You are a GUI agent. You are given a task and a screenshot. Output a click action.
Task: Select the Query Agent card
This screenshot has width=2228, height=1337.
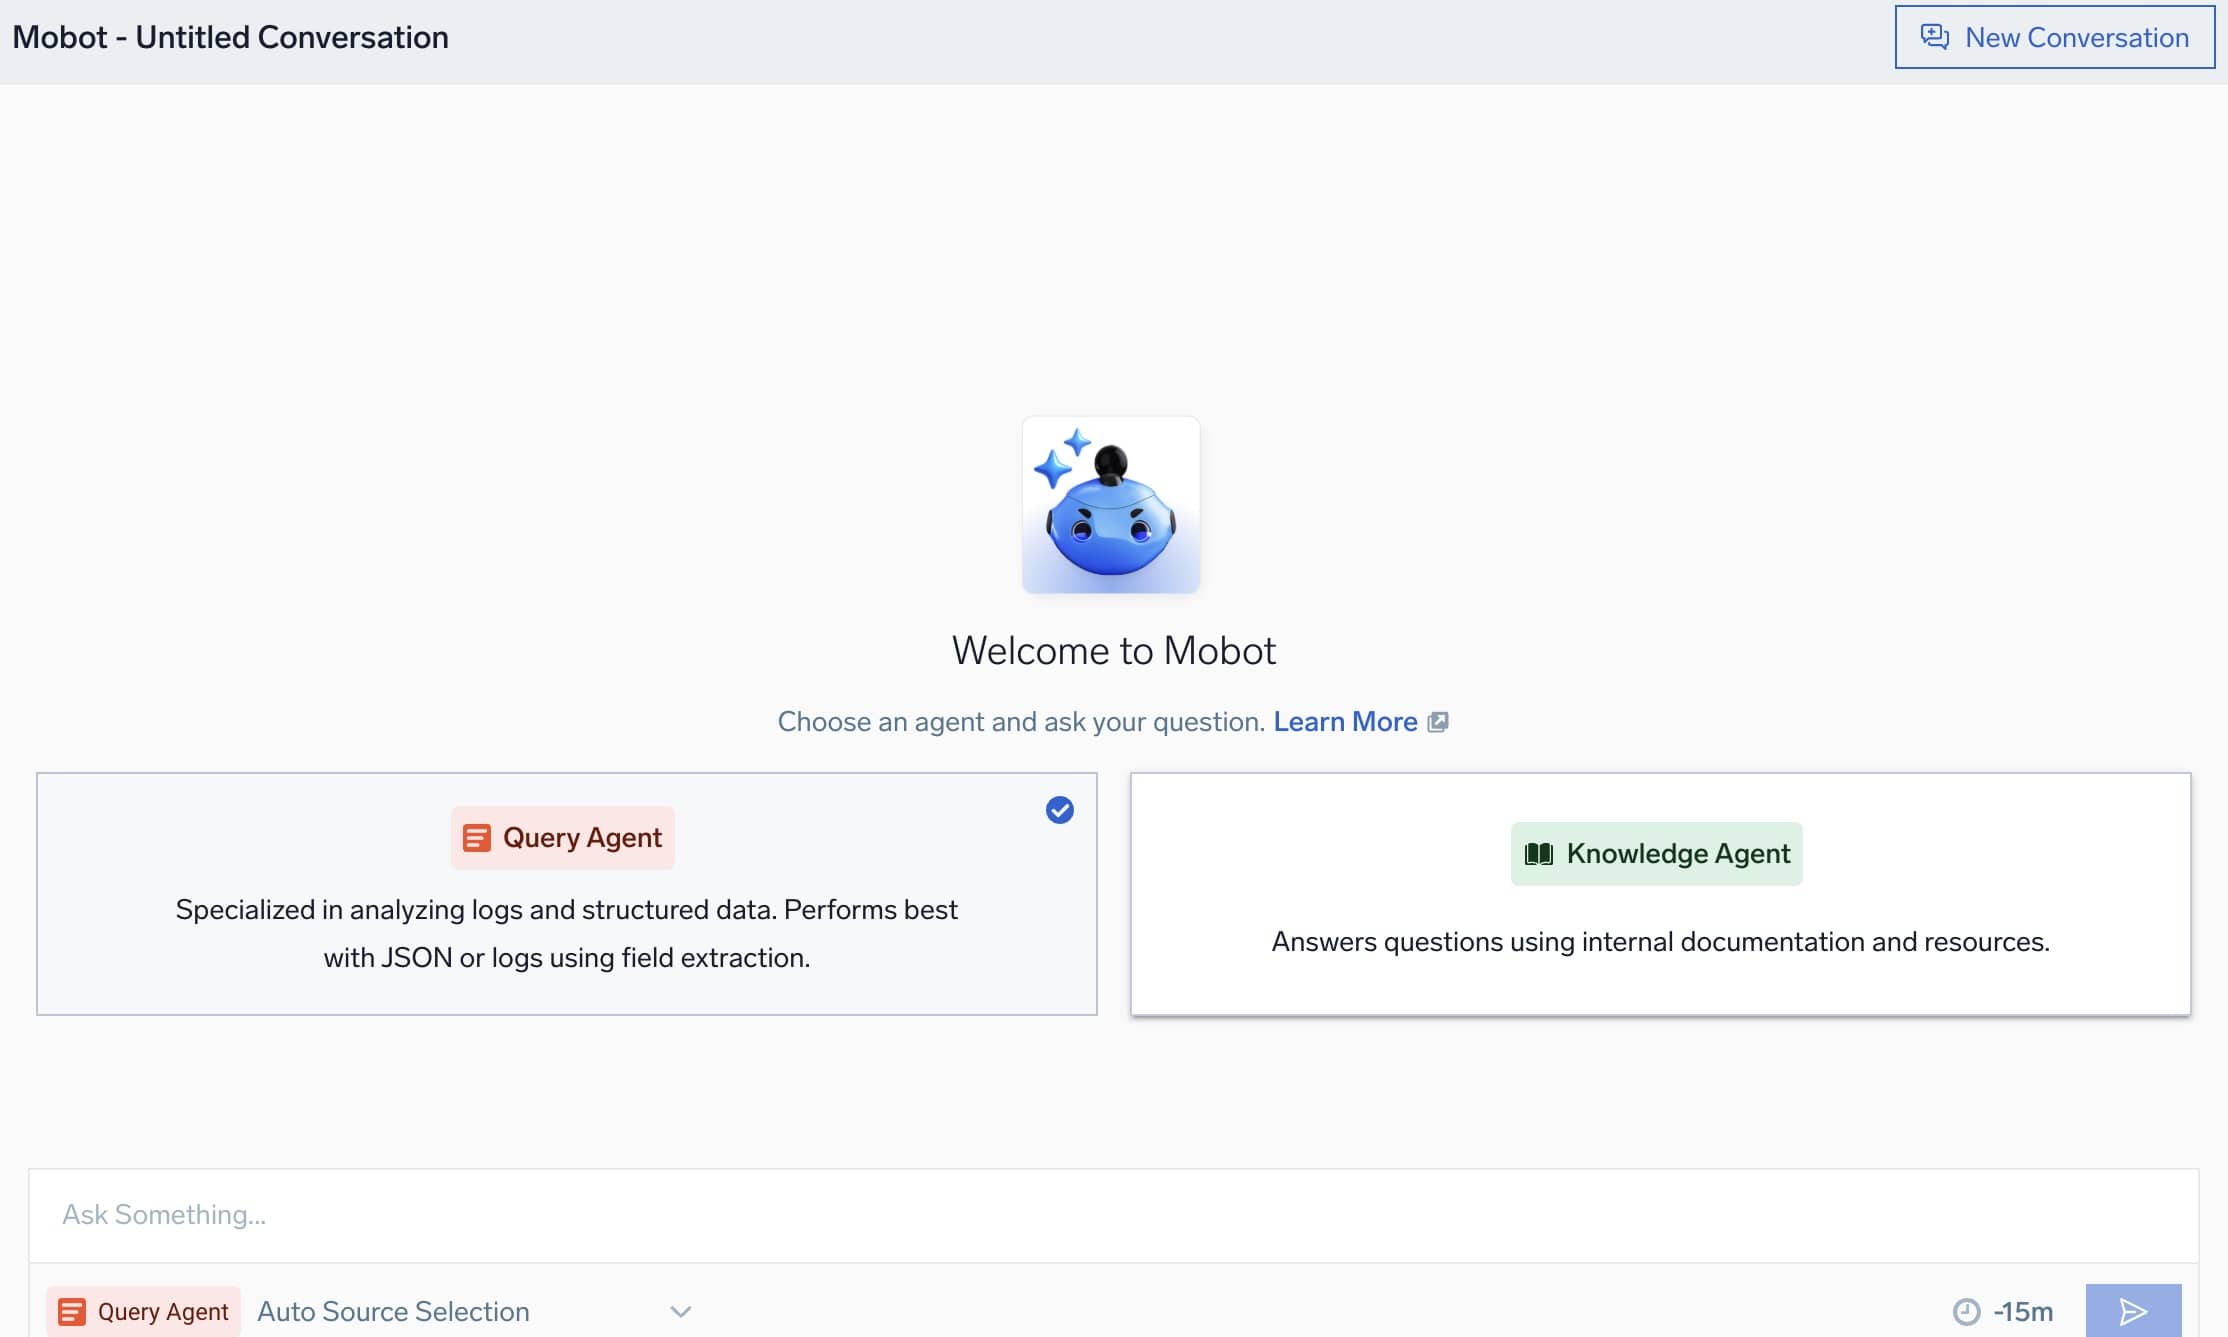(x=567, y=895)
